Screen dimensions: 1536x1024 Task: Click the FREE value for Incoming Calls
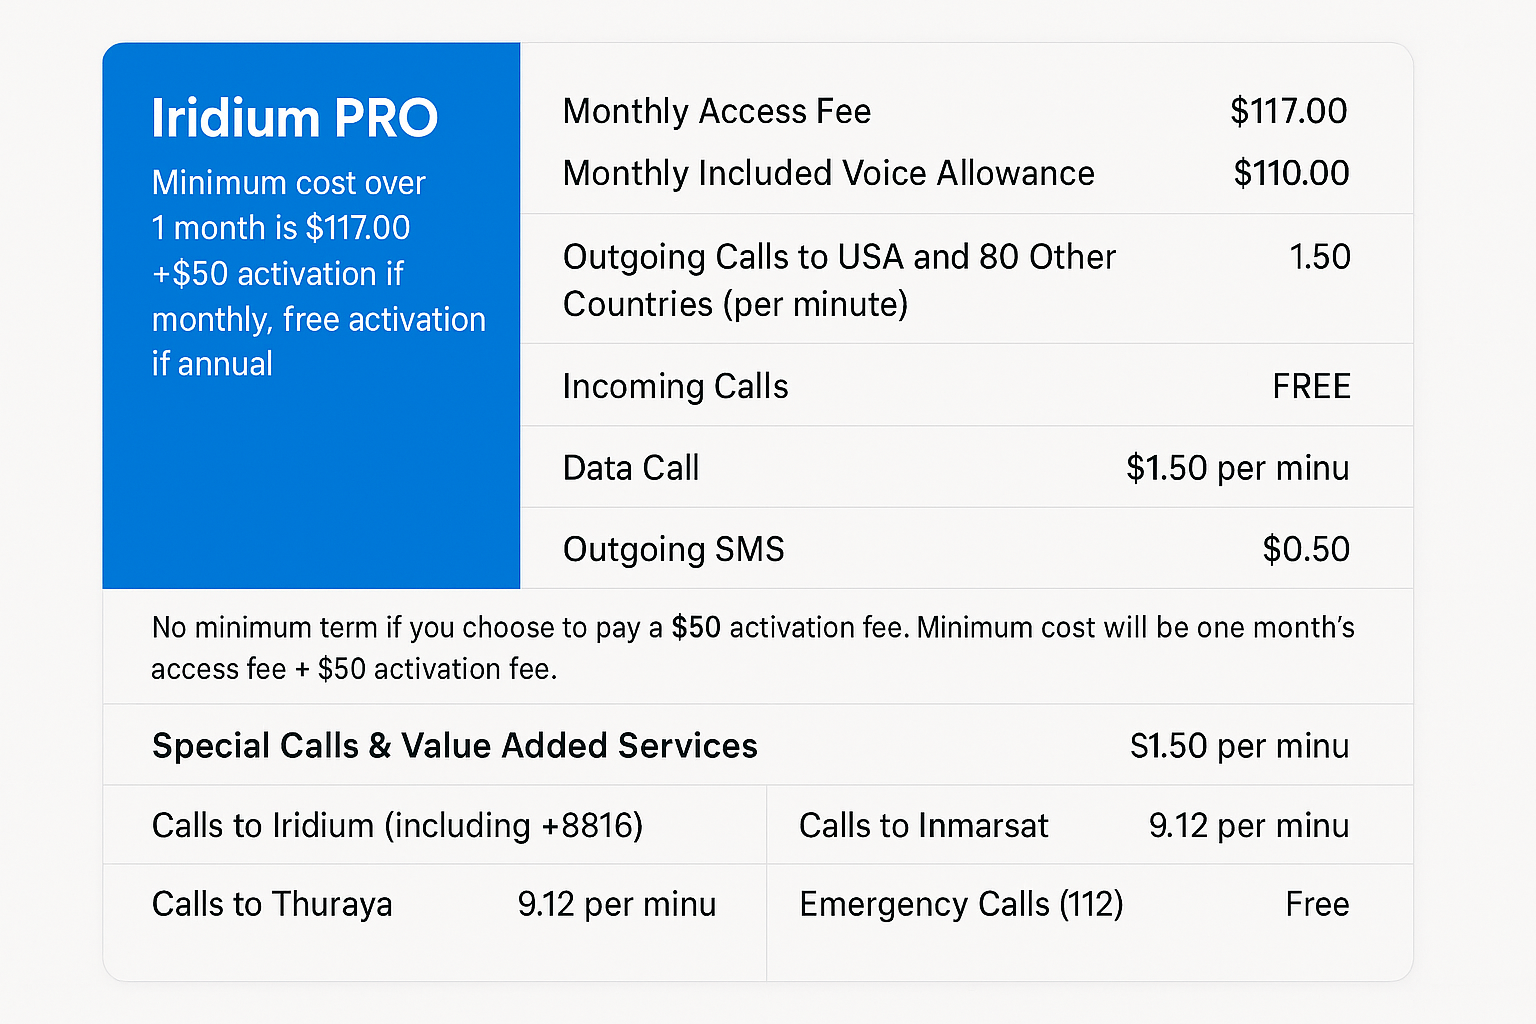pyautogui.click(x=1311, y=386)
